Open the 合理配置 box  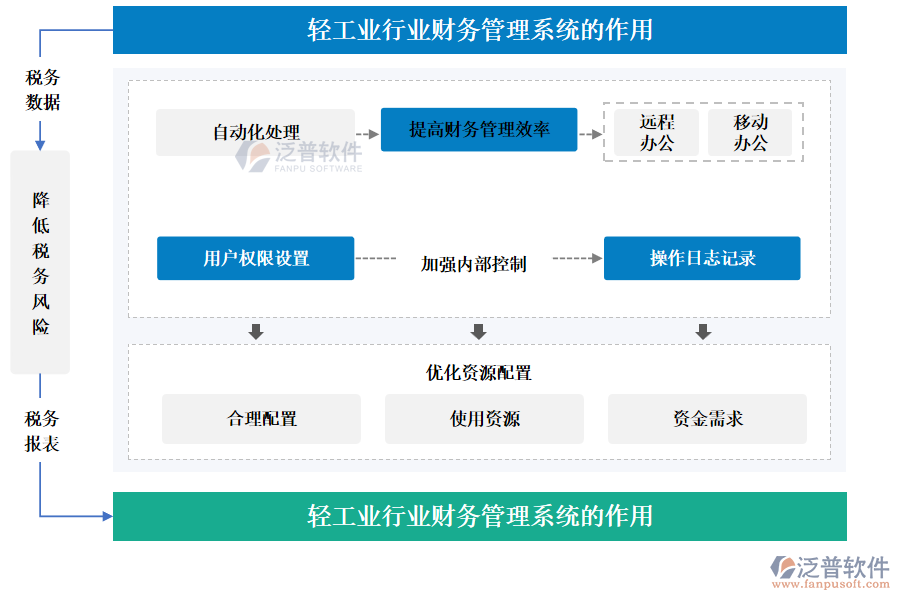pos(261,419)
